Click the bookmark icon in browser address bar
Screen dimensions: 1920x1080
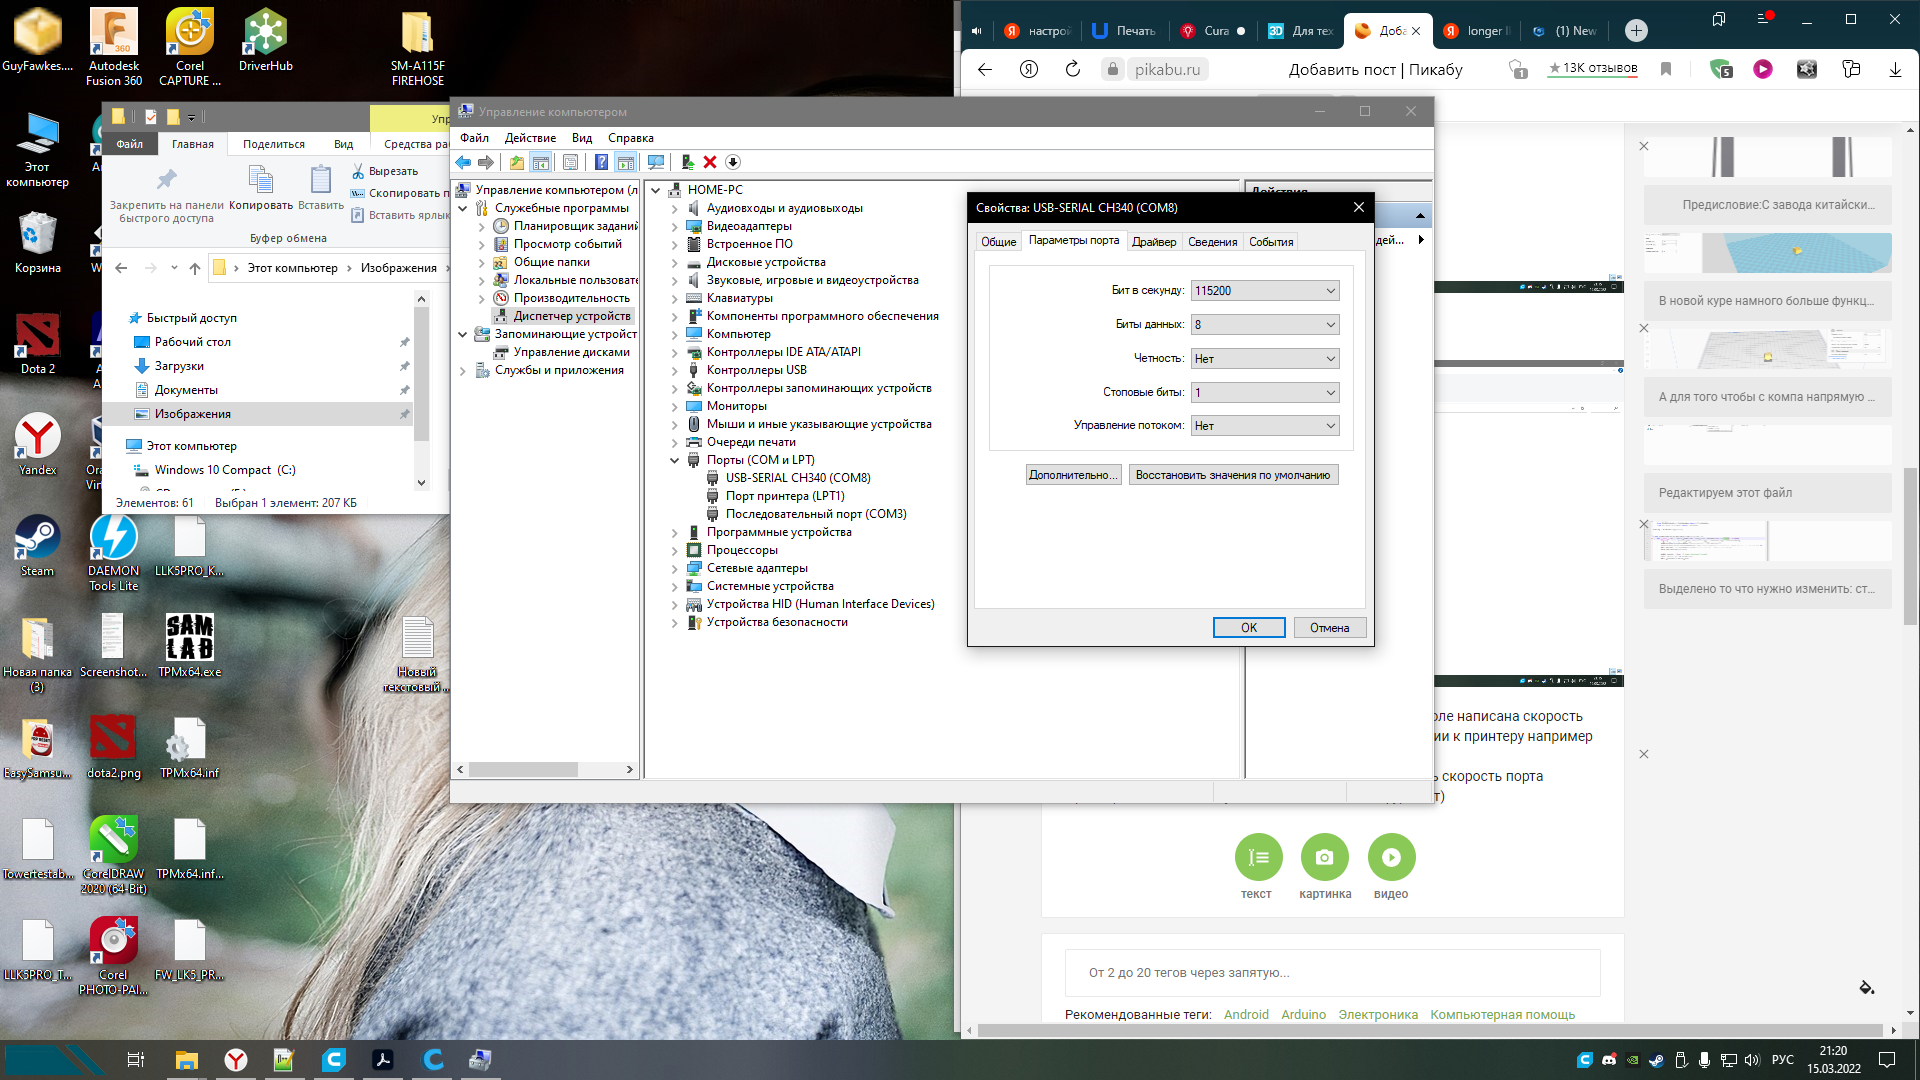pos(1666,69)
